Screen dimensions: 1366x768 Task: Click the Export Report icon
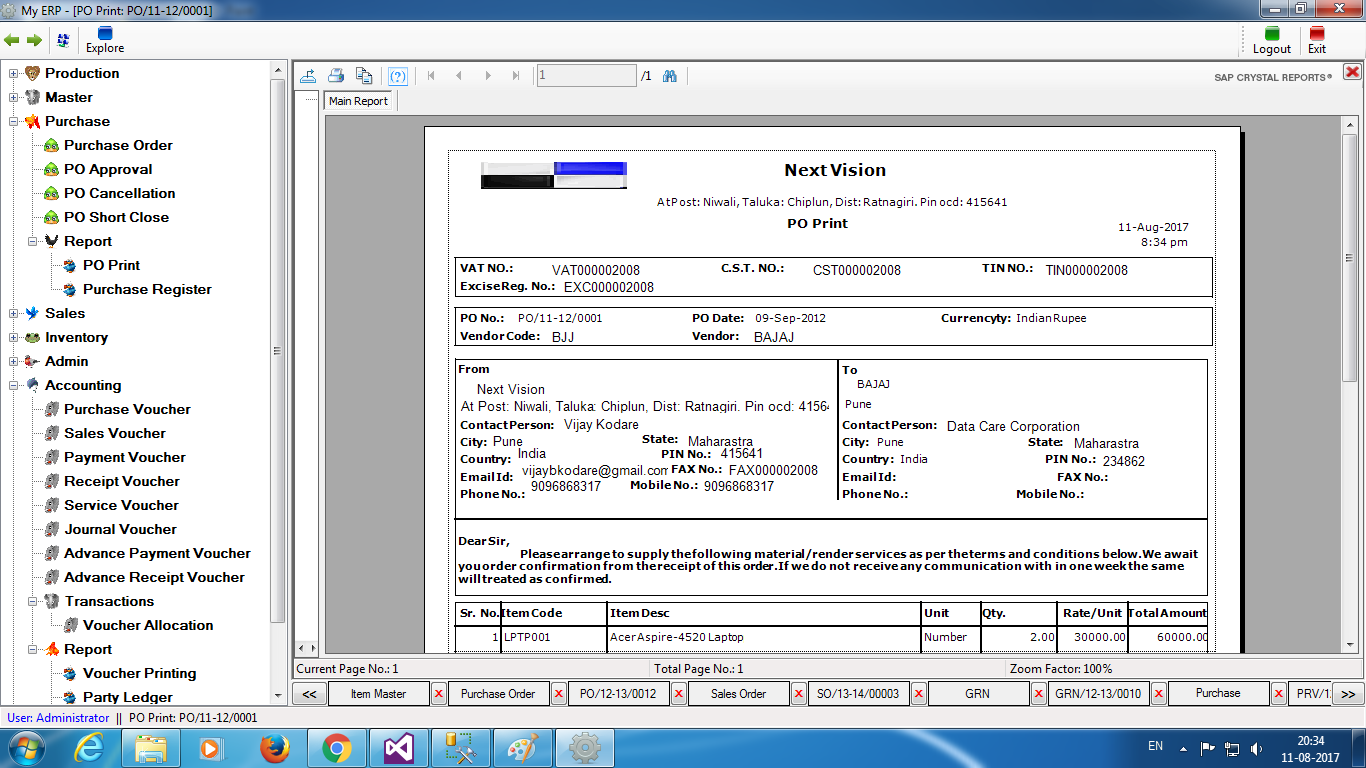click(x=309, y=76)
